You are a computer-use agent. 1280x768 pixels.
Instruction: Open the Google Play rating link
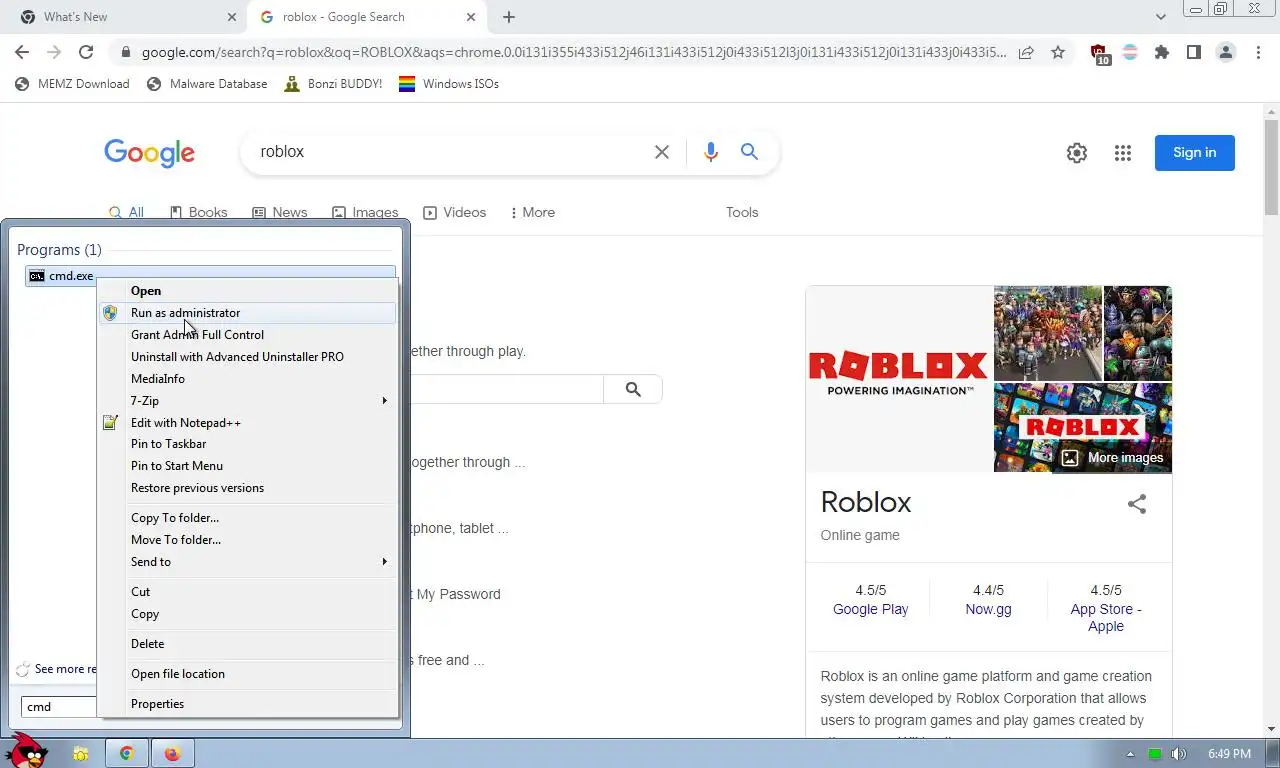(871, 609)
